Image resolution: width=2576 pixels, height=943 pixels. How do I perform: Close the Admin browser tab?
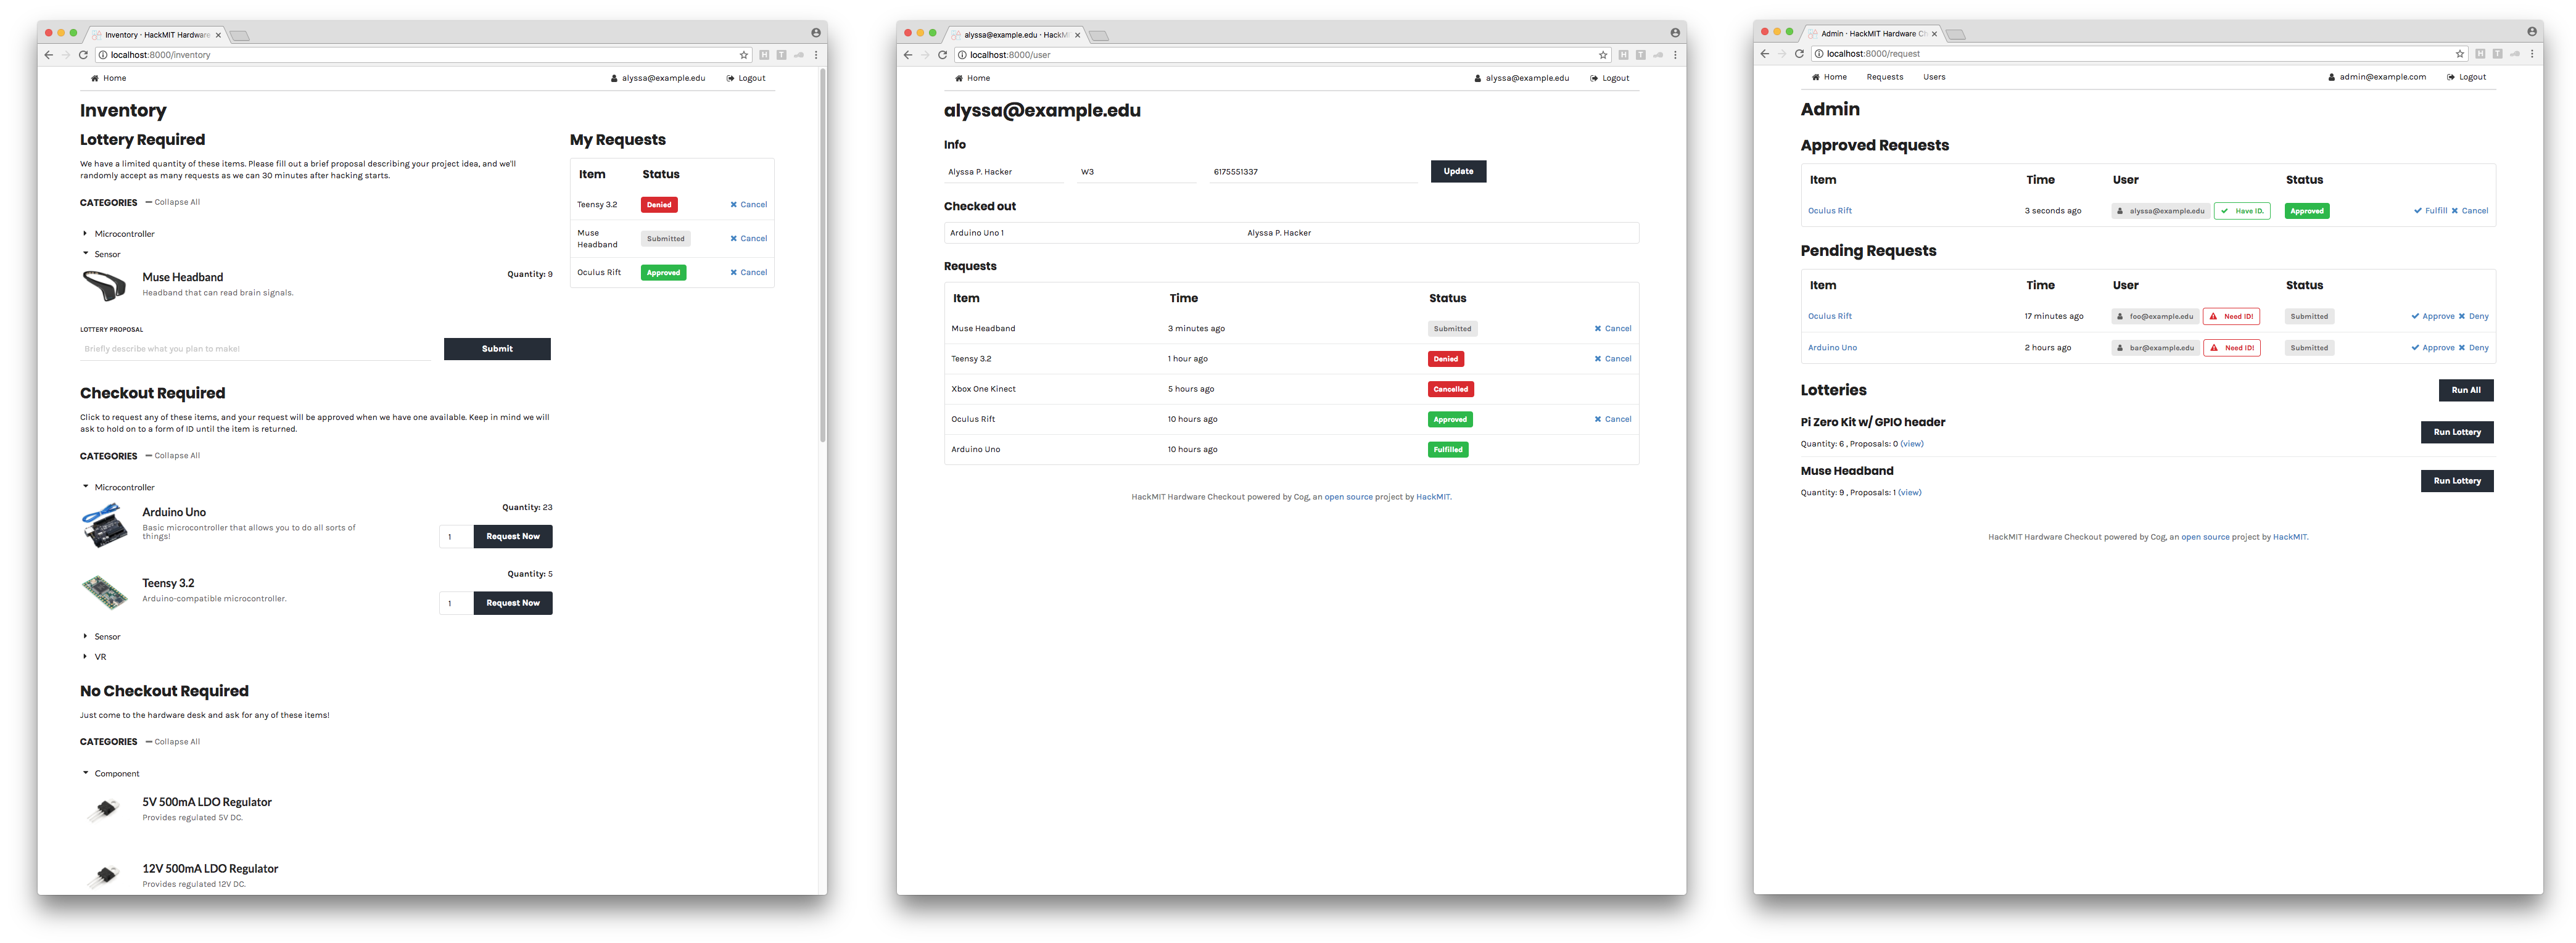tap(1934, 34)
